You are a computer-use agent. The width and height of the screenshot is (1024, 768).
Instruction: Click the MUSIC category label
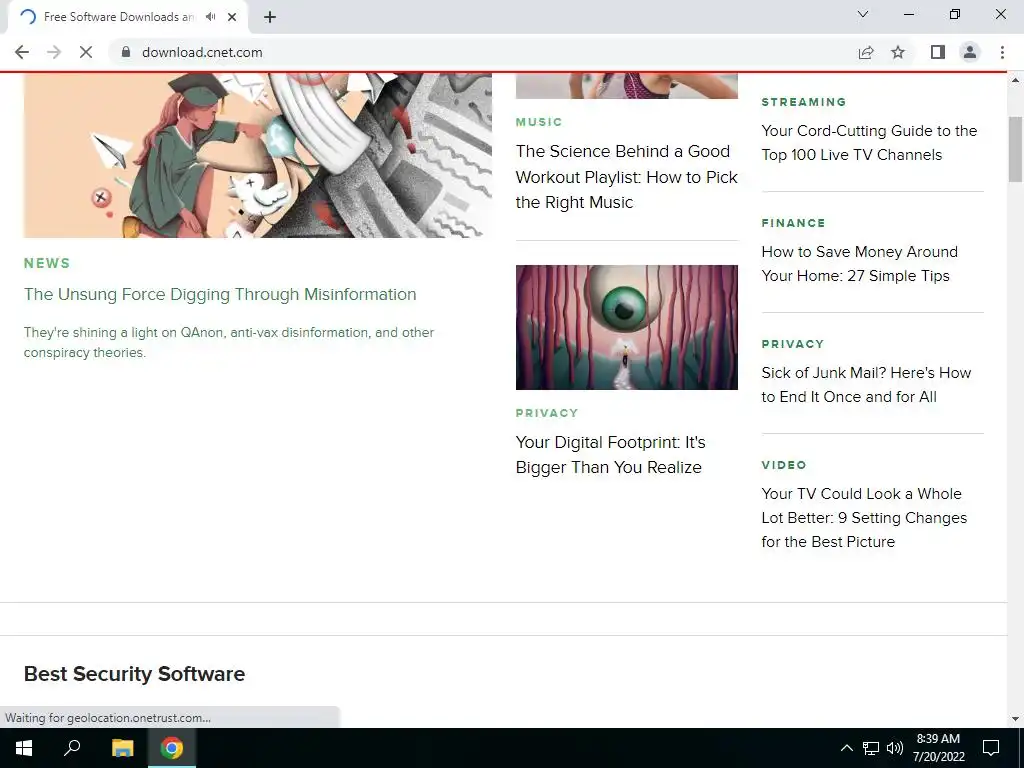point(539,122)
